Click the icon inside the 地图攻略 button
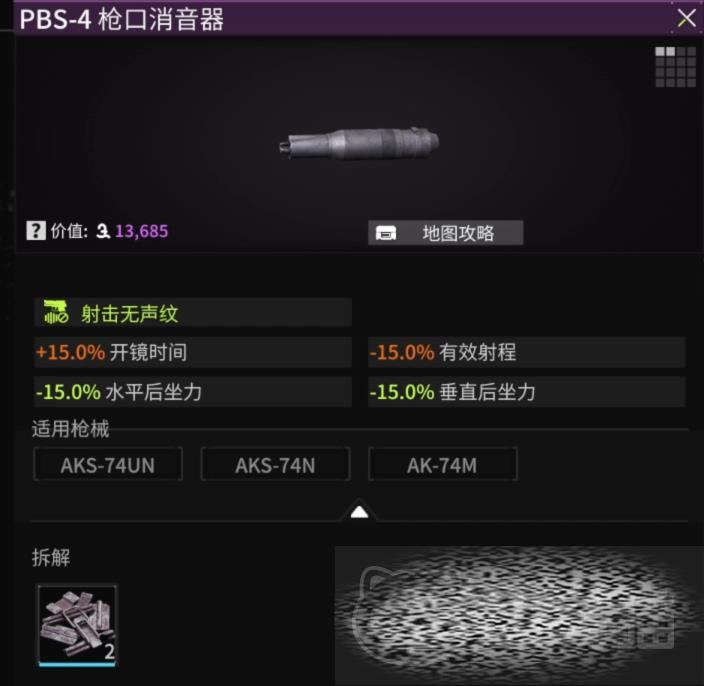704x686 pixels. tap(386, 233)
